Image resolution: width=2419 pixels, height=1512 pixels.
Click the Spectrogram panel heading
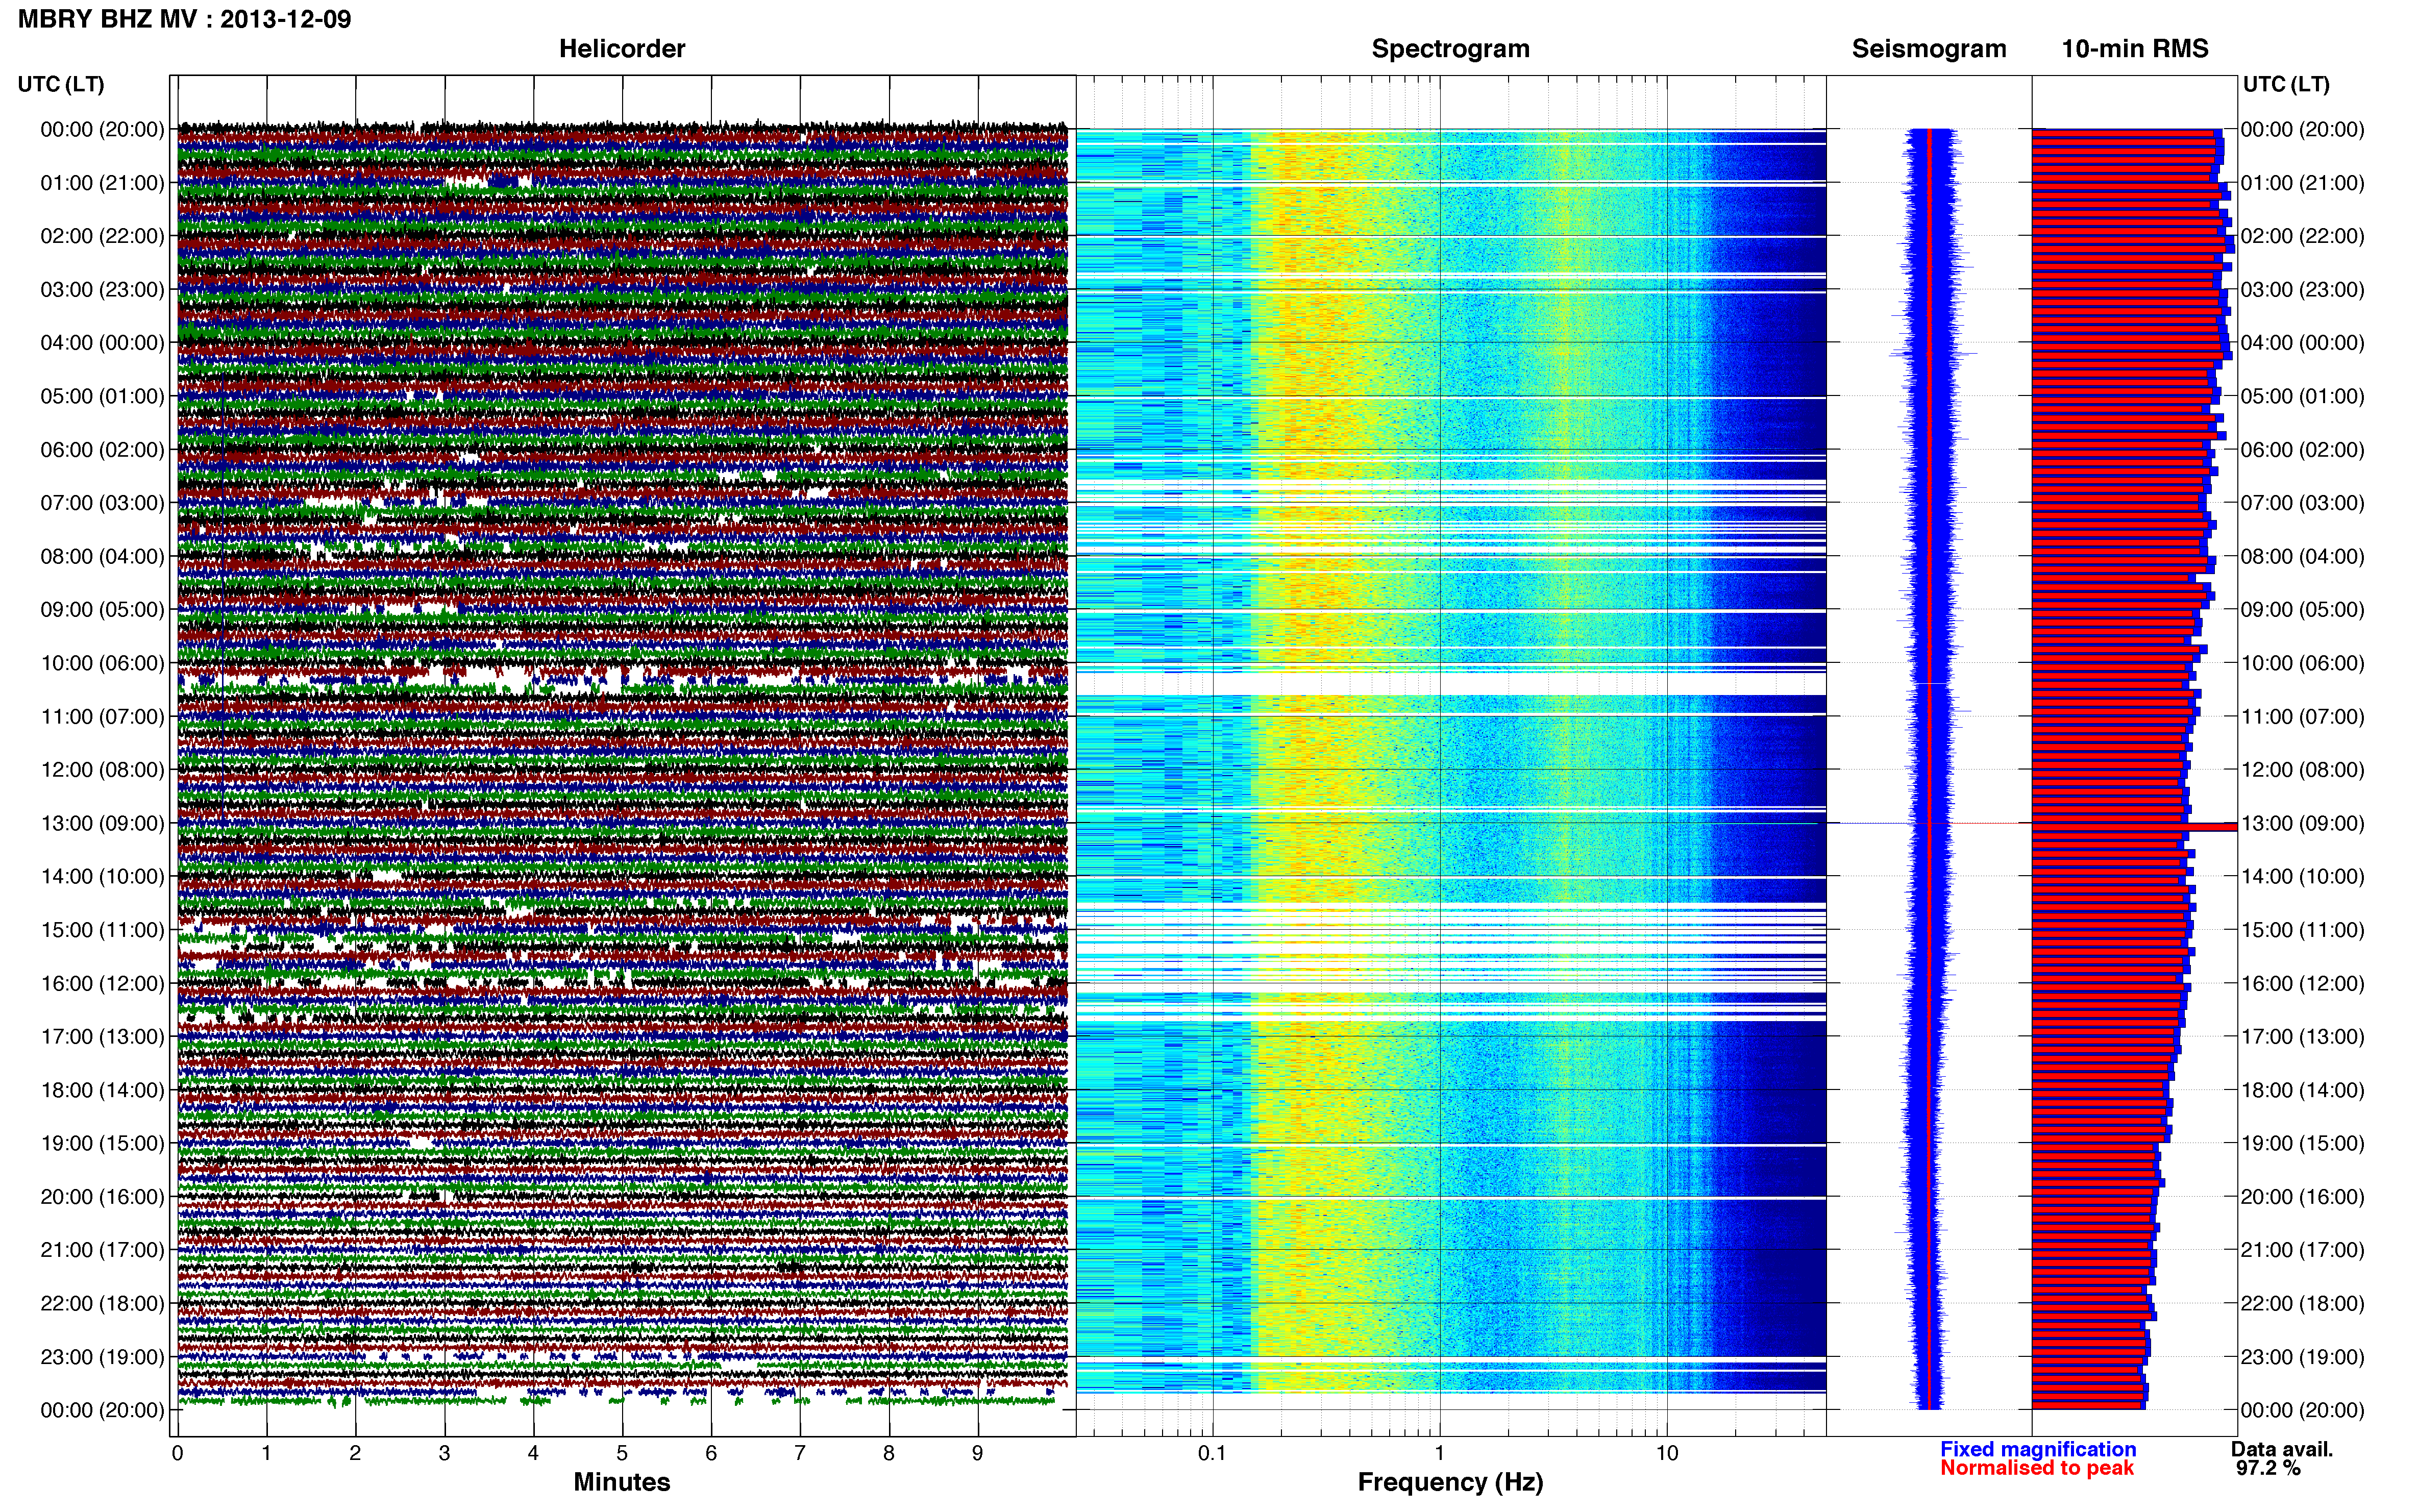1450,49
